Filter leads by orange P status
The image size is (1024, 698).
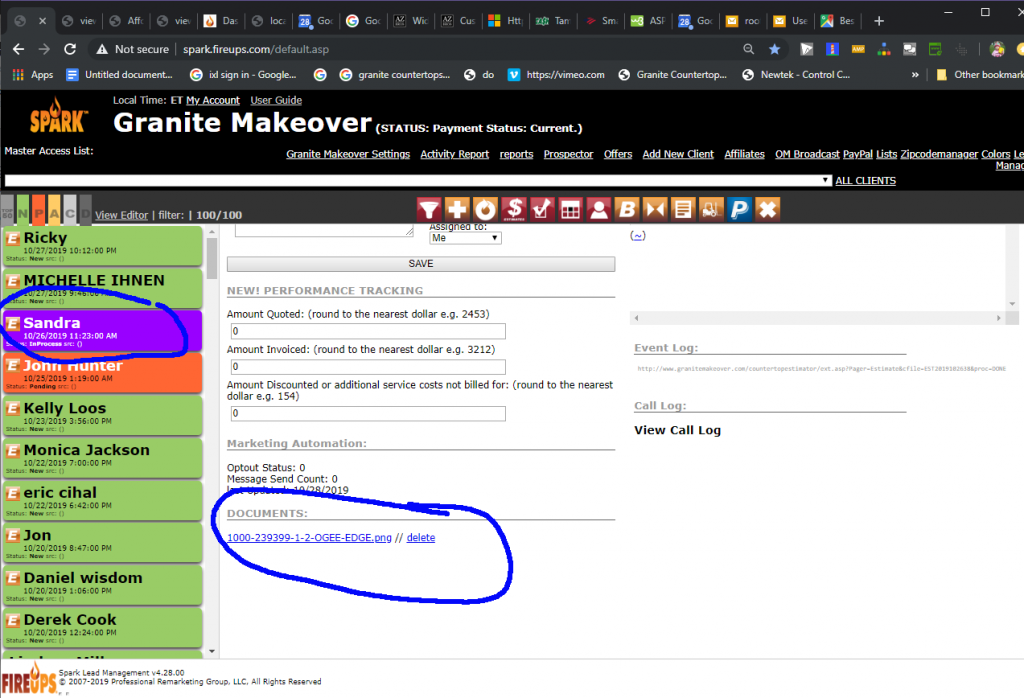[x=39, y=210]
